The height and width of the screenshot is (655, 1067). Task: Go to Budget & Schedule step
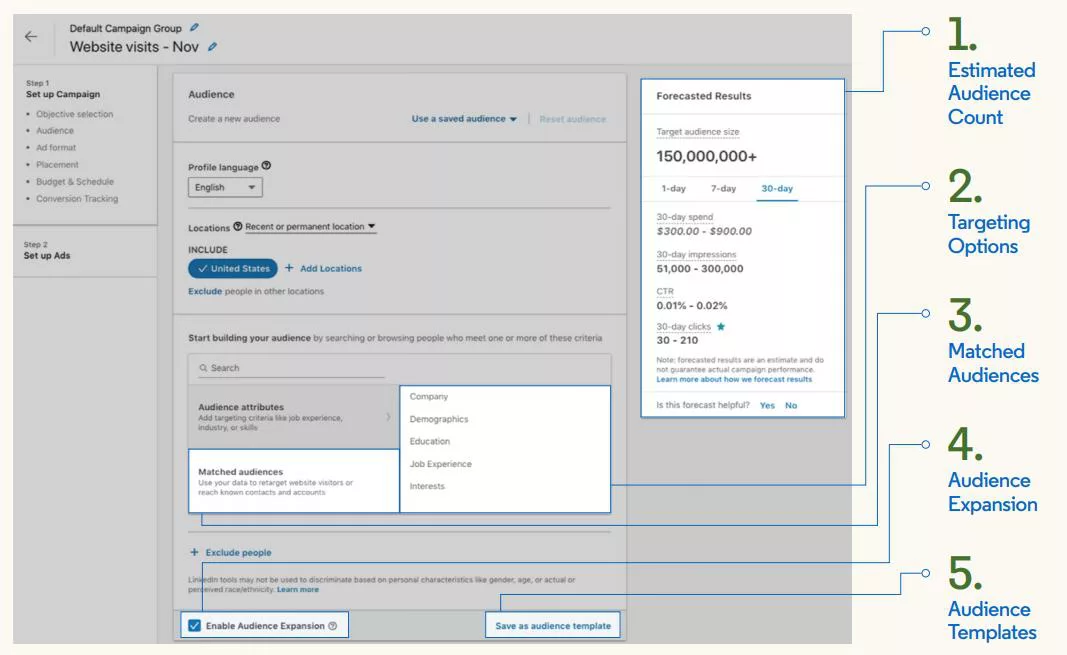(75, 182)
